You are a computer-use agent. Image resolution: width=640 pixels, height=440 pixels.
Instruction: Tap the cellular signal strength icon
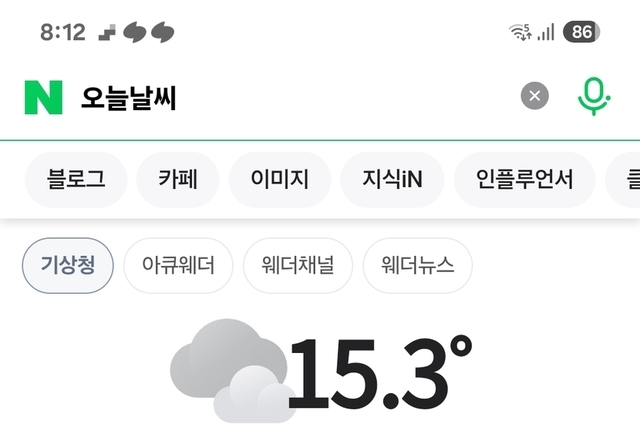tap(546, 32)
